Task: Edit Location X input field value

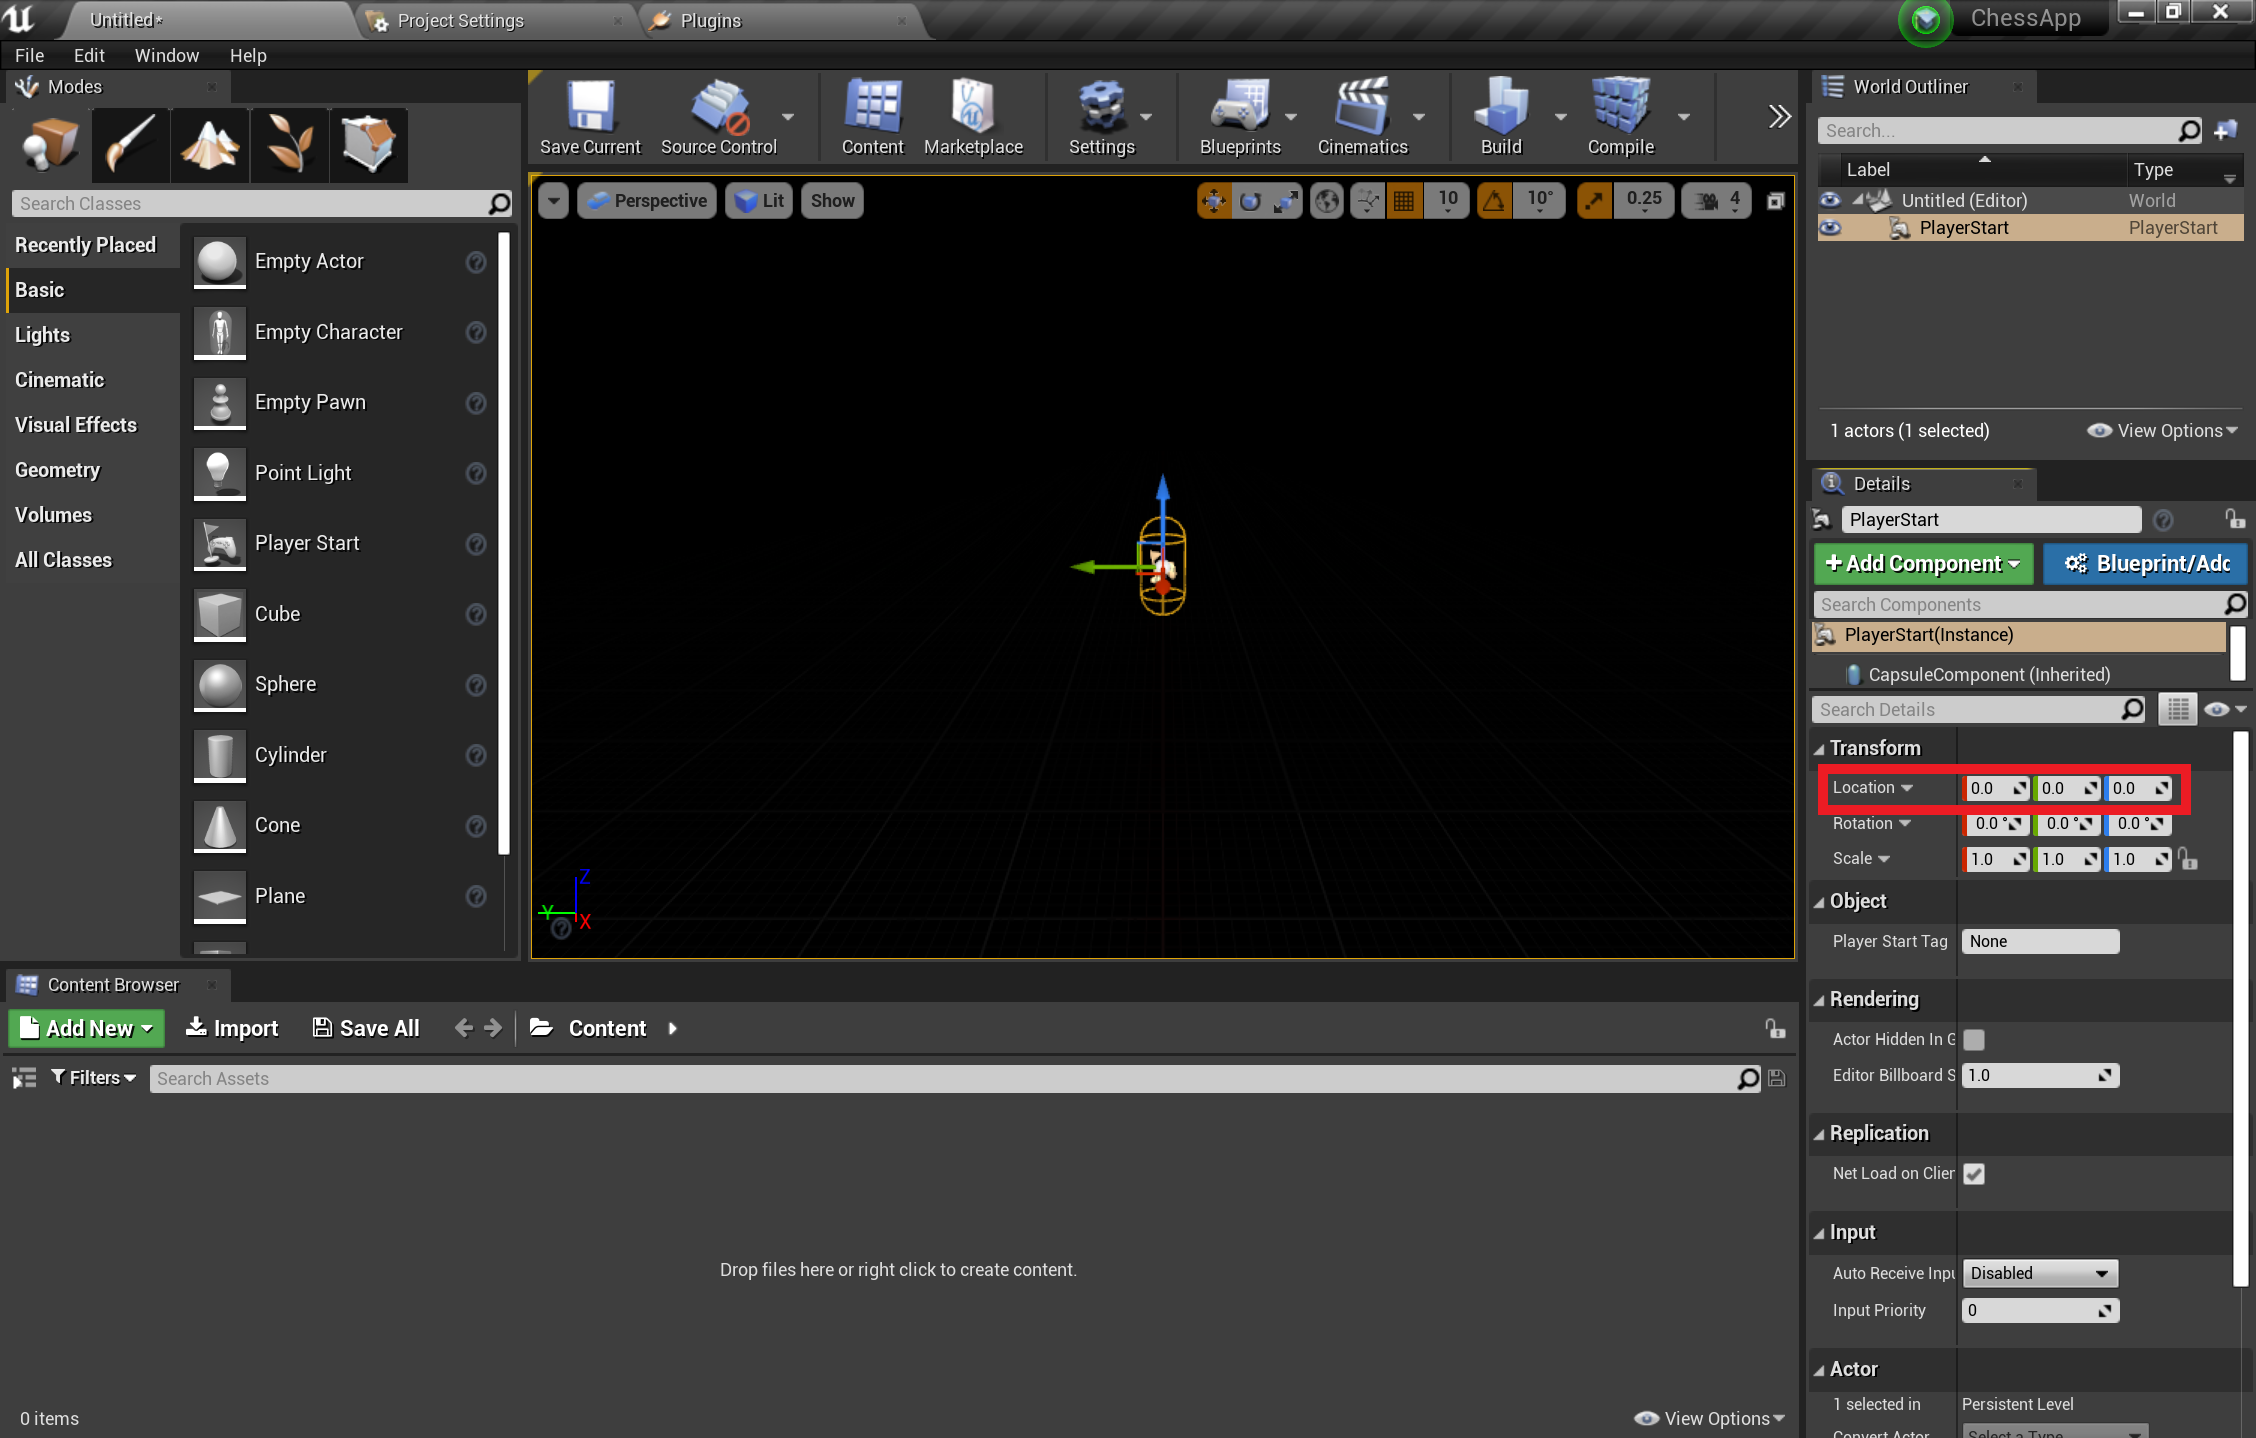Action: [x=1995, y=787]
